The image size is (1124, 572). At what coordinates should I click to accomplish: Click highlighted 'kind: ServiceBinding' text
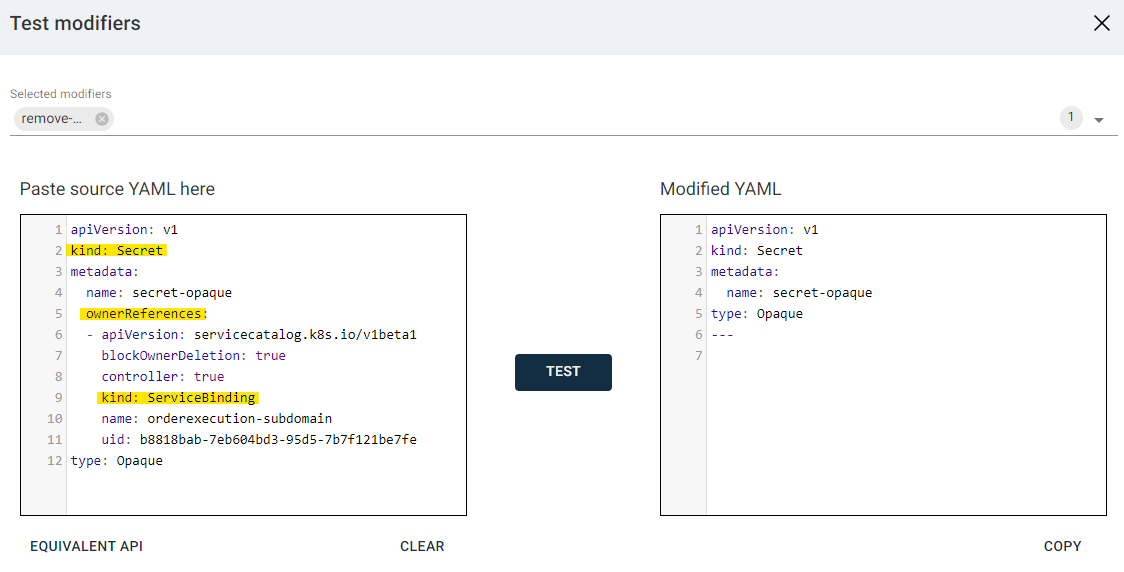coord(178,398)
